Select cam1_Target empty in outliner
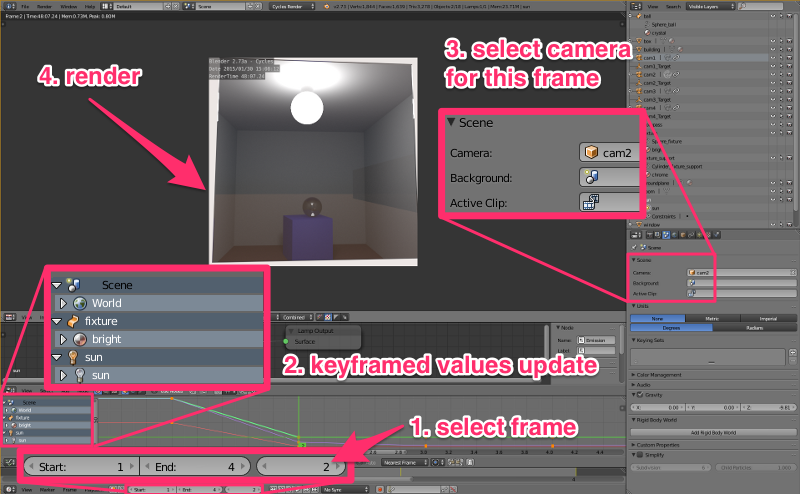 pos(657,66)
